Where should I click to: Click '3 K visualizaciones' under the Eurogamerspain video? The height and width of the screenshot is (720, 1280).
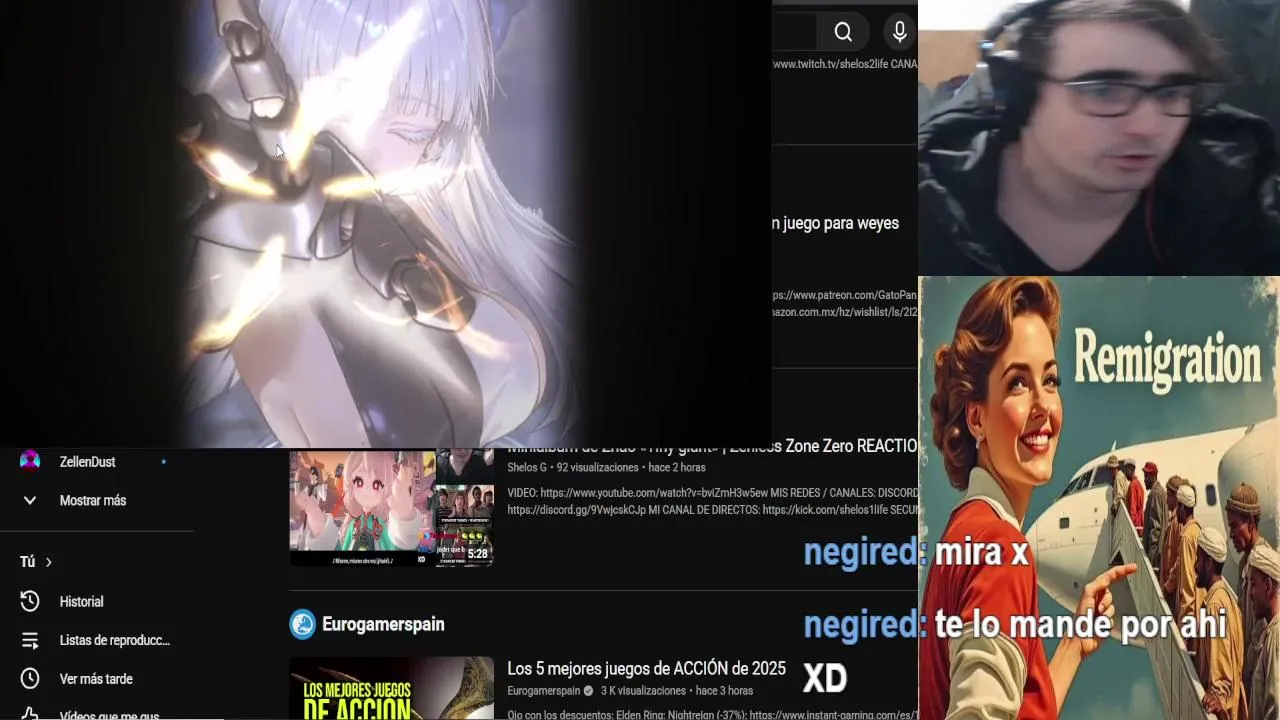[x=643, y=691]
